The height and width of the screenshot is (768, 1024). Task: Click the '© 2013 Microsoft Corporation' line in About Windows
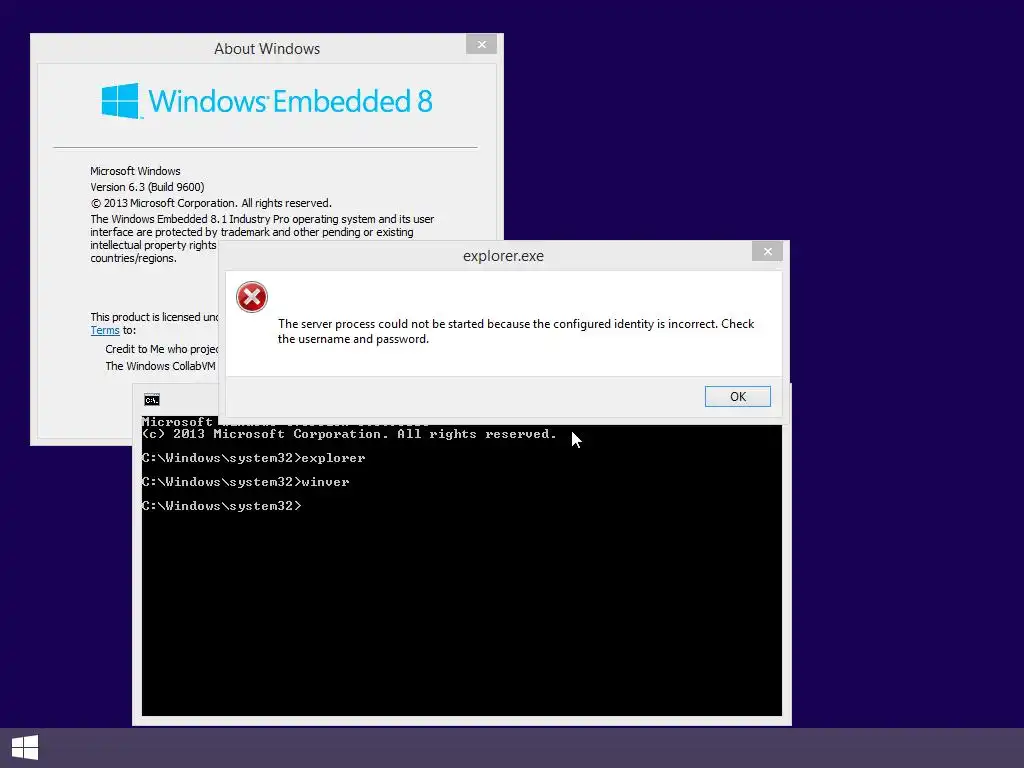[211, 203]
